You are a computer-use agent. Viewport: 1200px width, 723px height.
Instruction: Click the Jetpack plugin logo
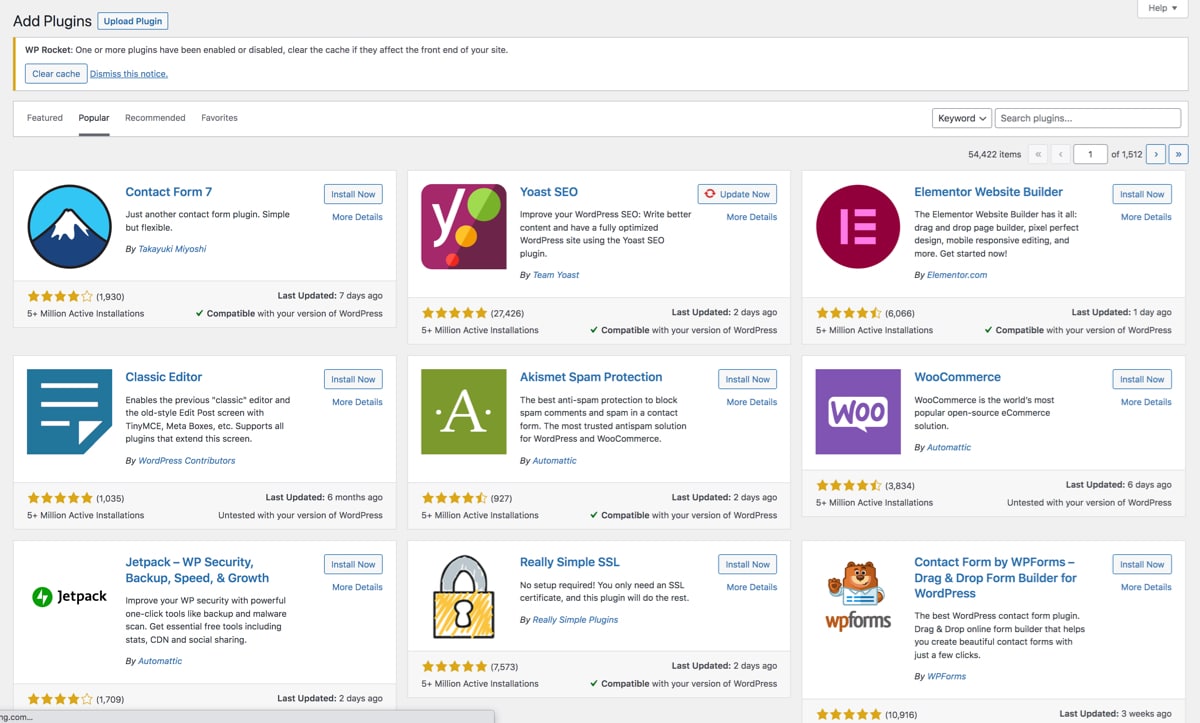69,597
